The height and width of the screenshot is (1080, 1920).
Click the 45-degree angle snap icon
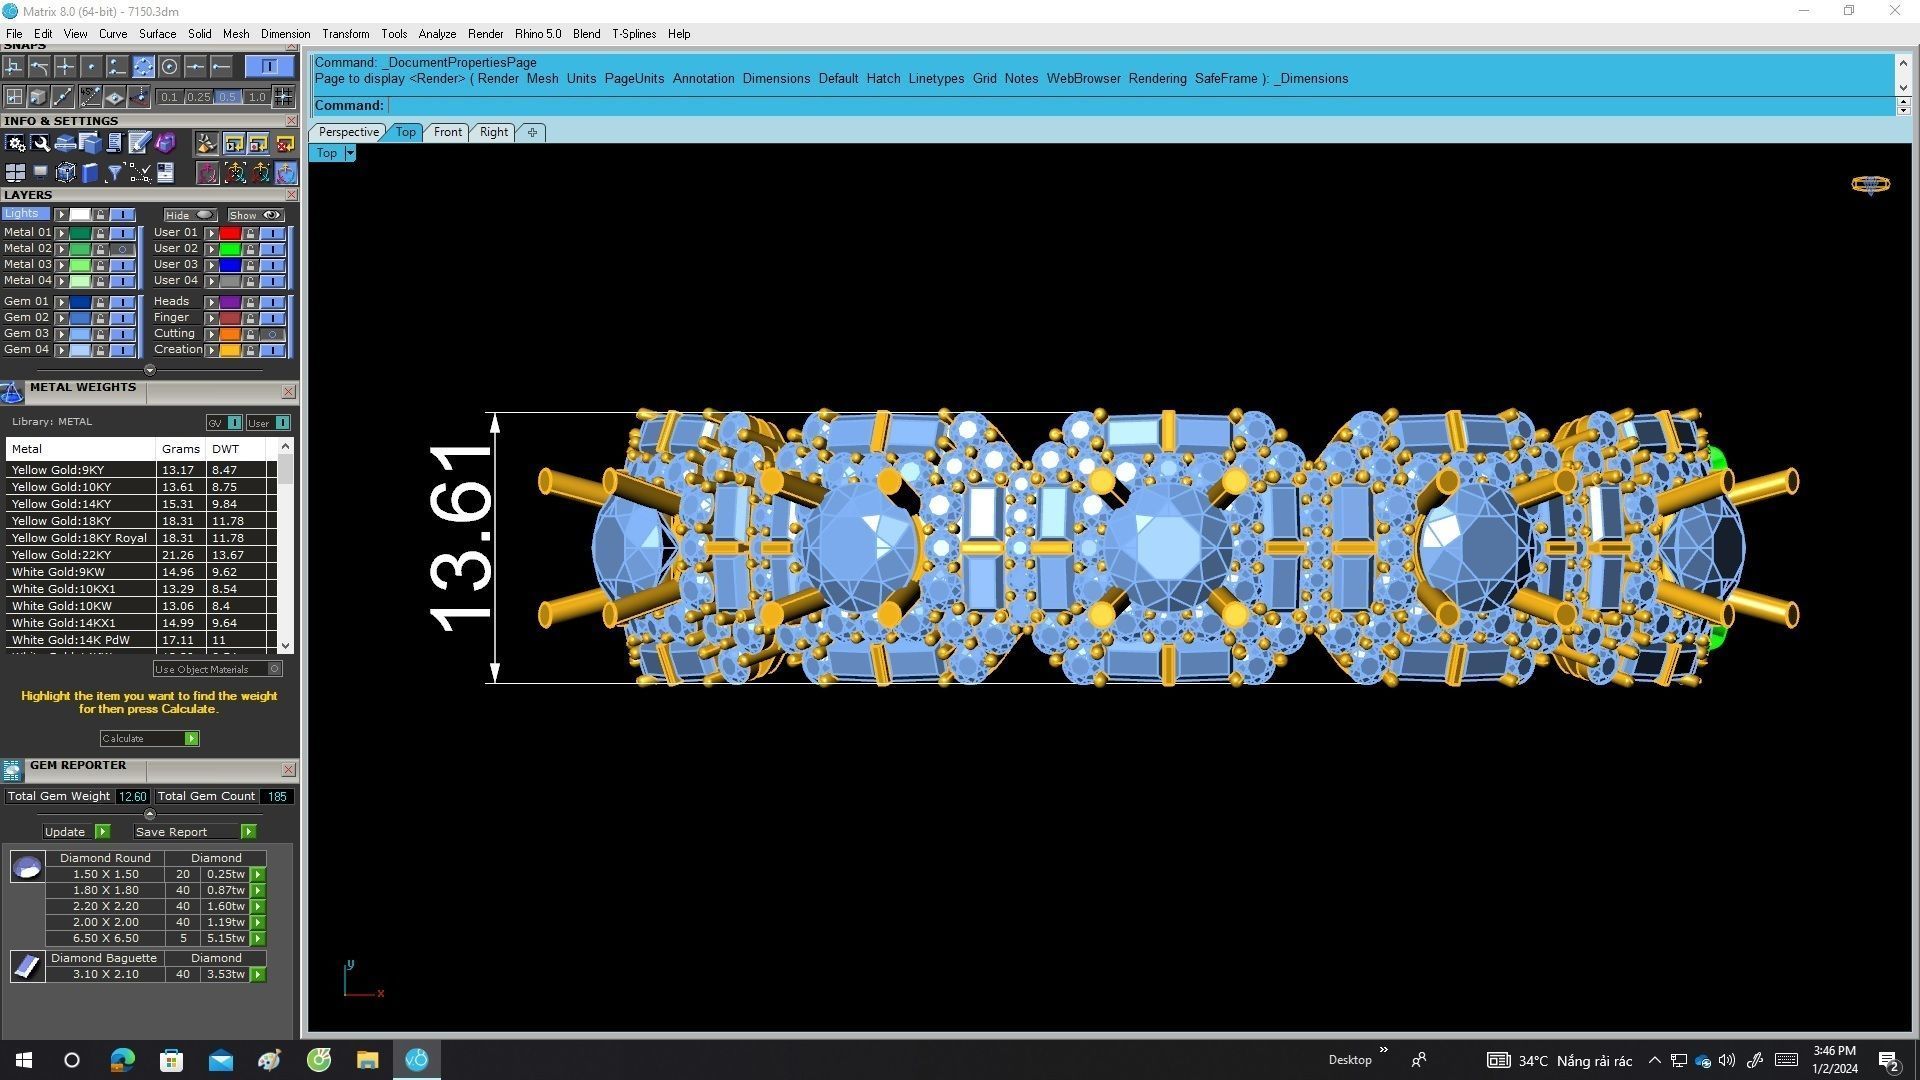click(x=90, y=97)
